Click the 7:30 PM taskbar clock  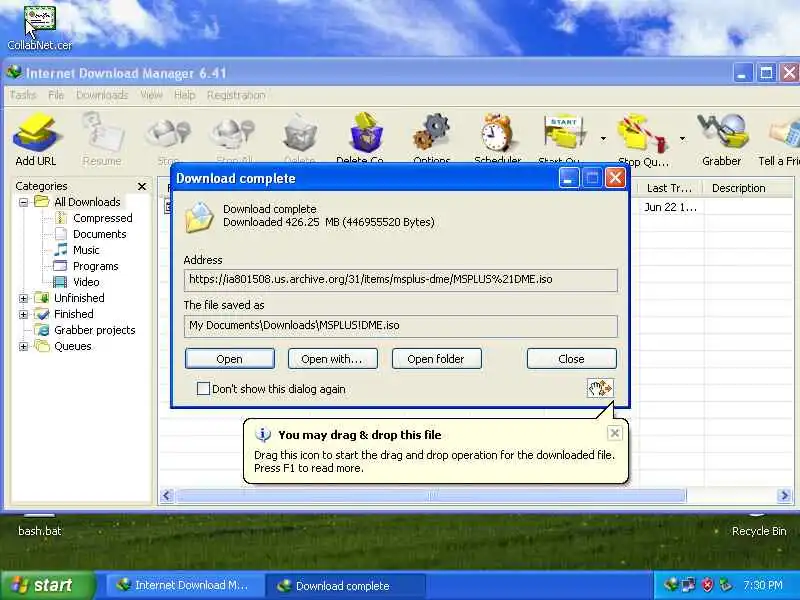click(x=763, y=585)
